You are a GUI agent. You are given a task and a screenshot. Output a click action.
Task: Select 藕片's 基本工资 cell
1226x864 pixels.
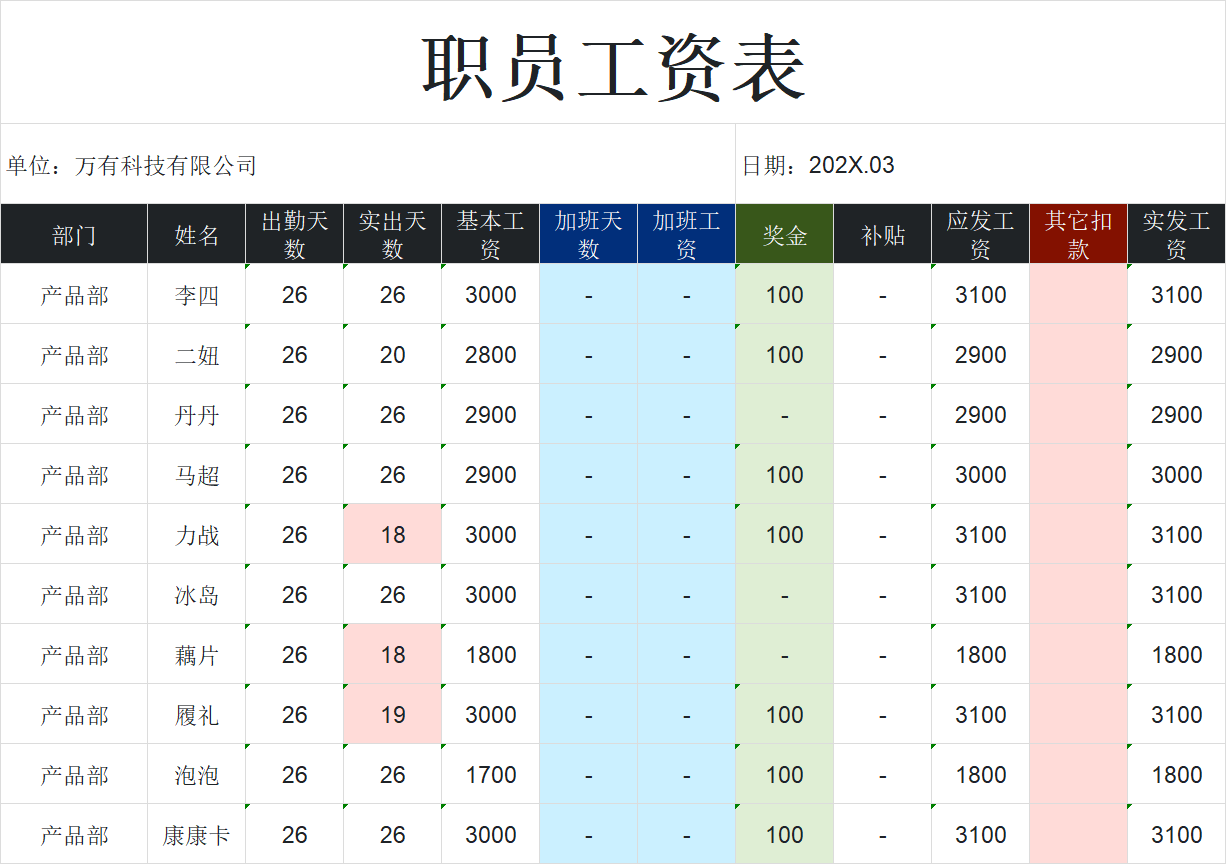pos(491,655)
